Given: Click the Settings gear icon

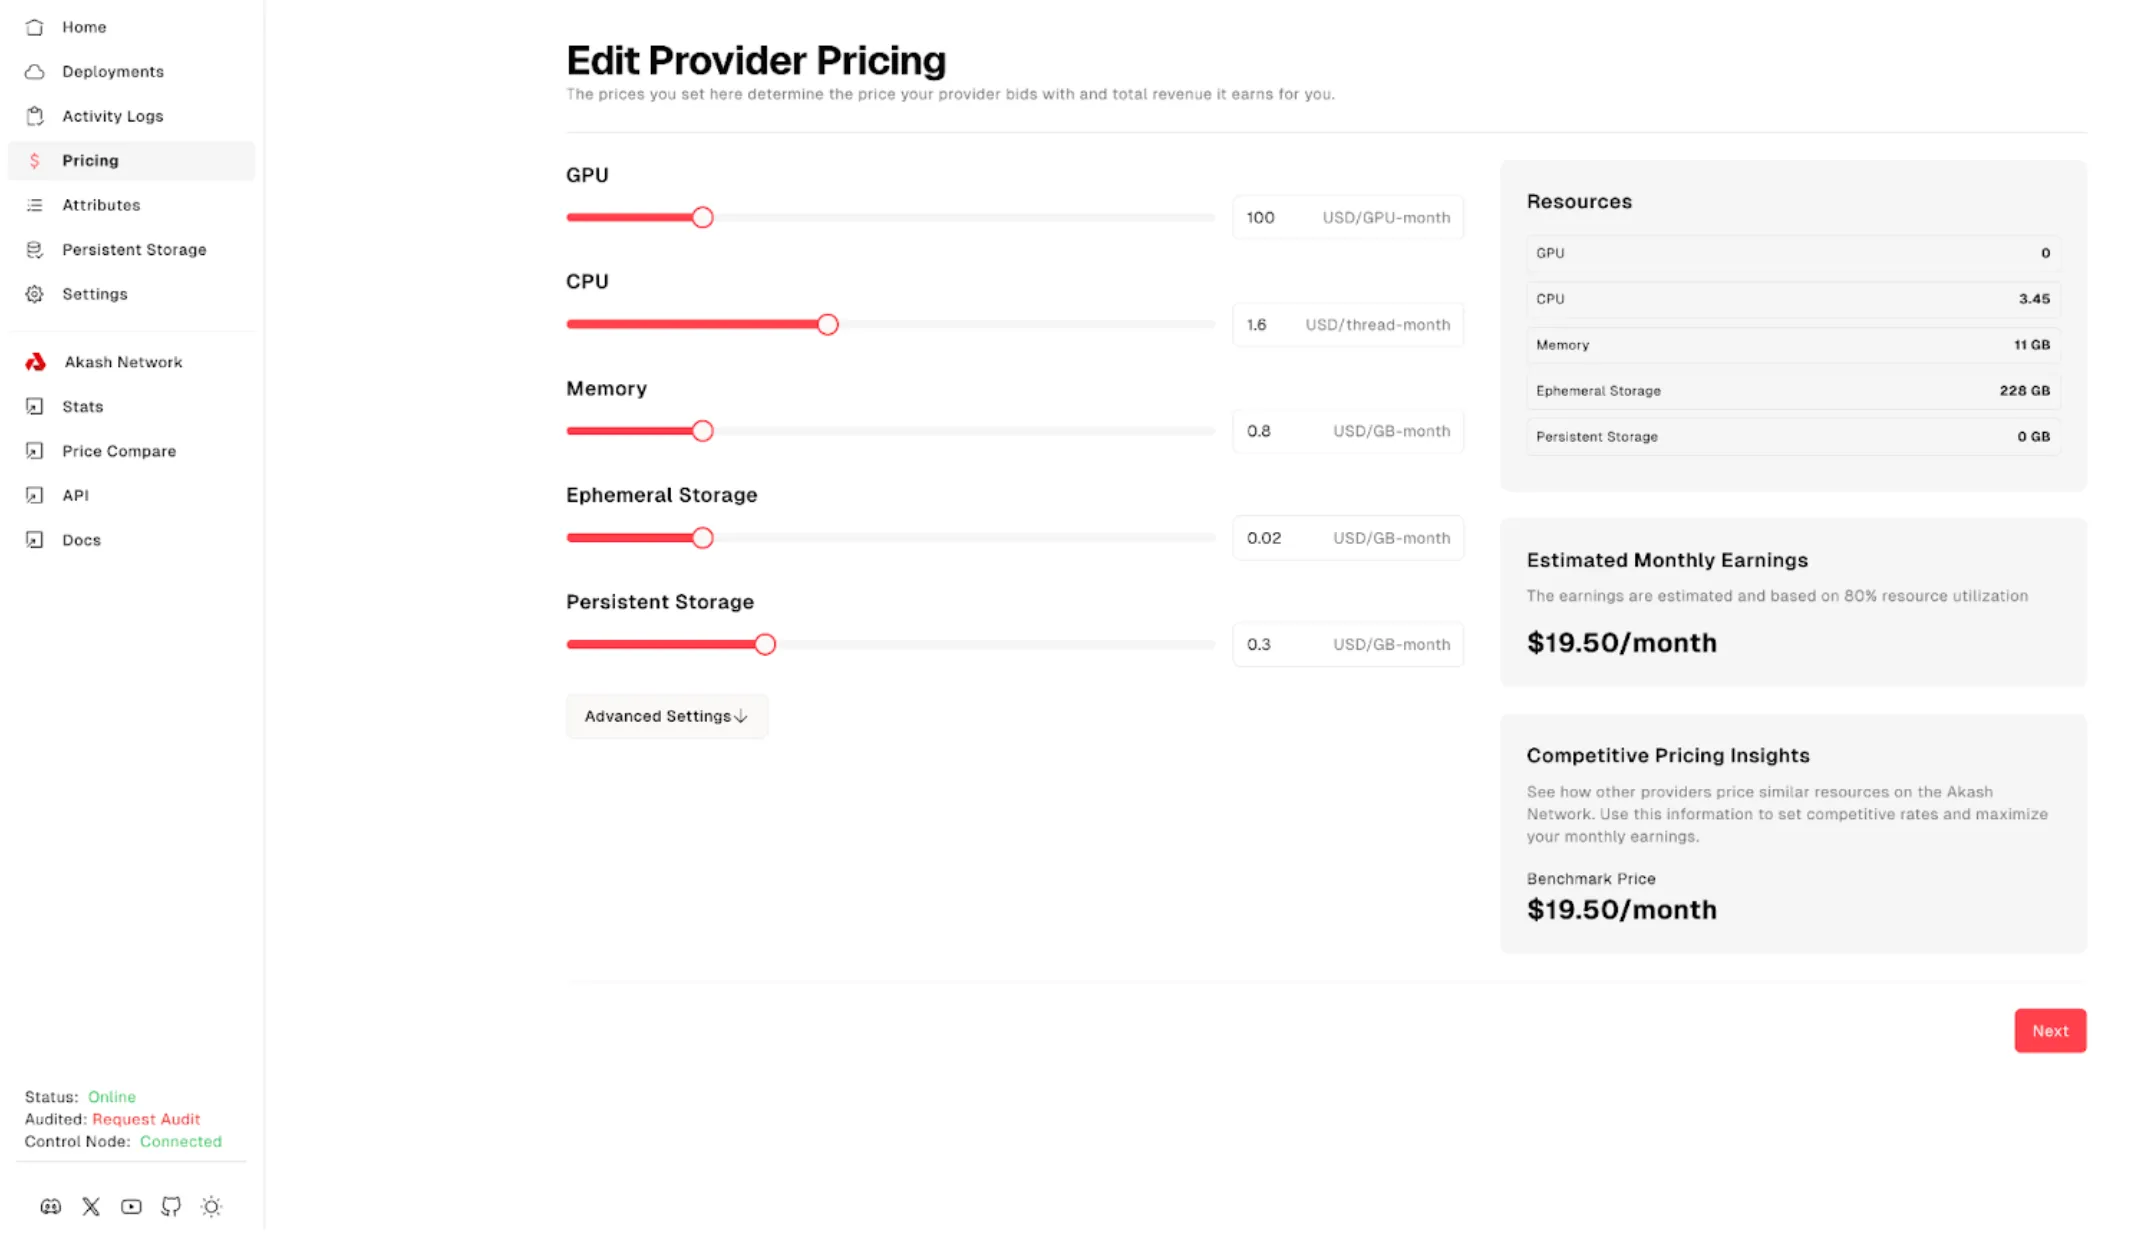Looking at the screenshot, I should pyautogui.click(x=35, y=294).
